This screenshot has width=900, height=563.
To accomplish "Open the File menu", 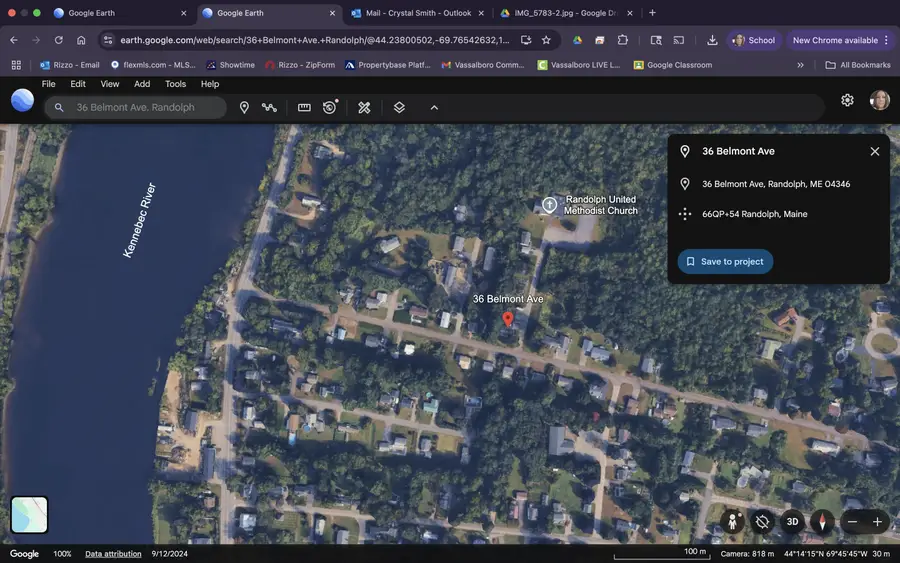I will coord(48,84).
